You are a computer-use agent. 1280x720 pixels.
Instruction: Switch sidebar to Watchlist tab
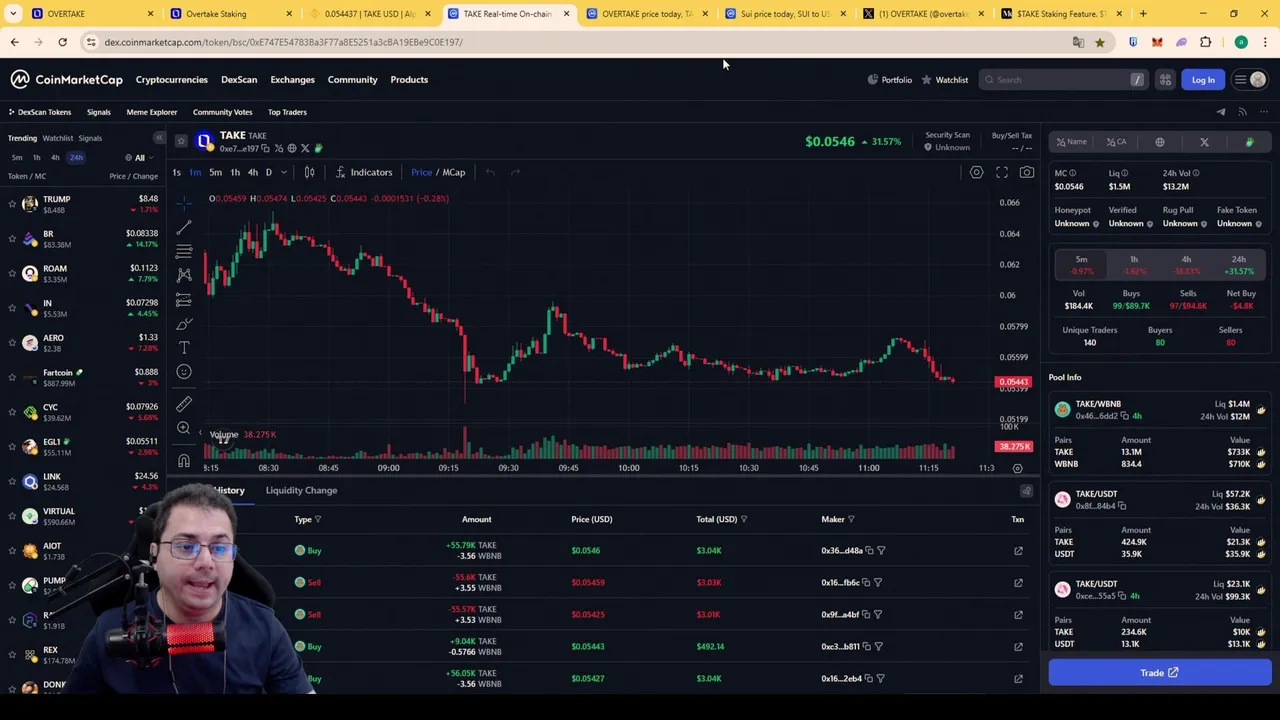pyautogui.click(x=57, y=138)
